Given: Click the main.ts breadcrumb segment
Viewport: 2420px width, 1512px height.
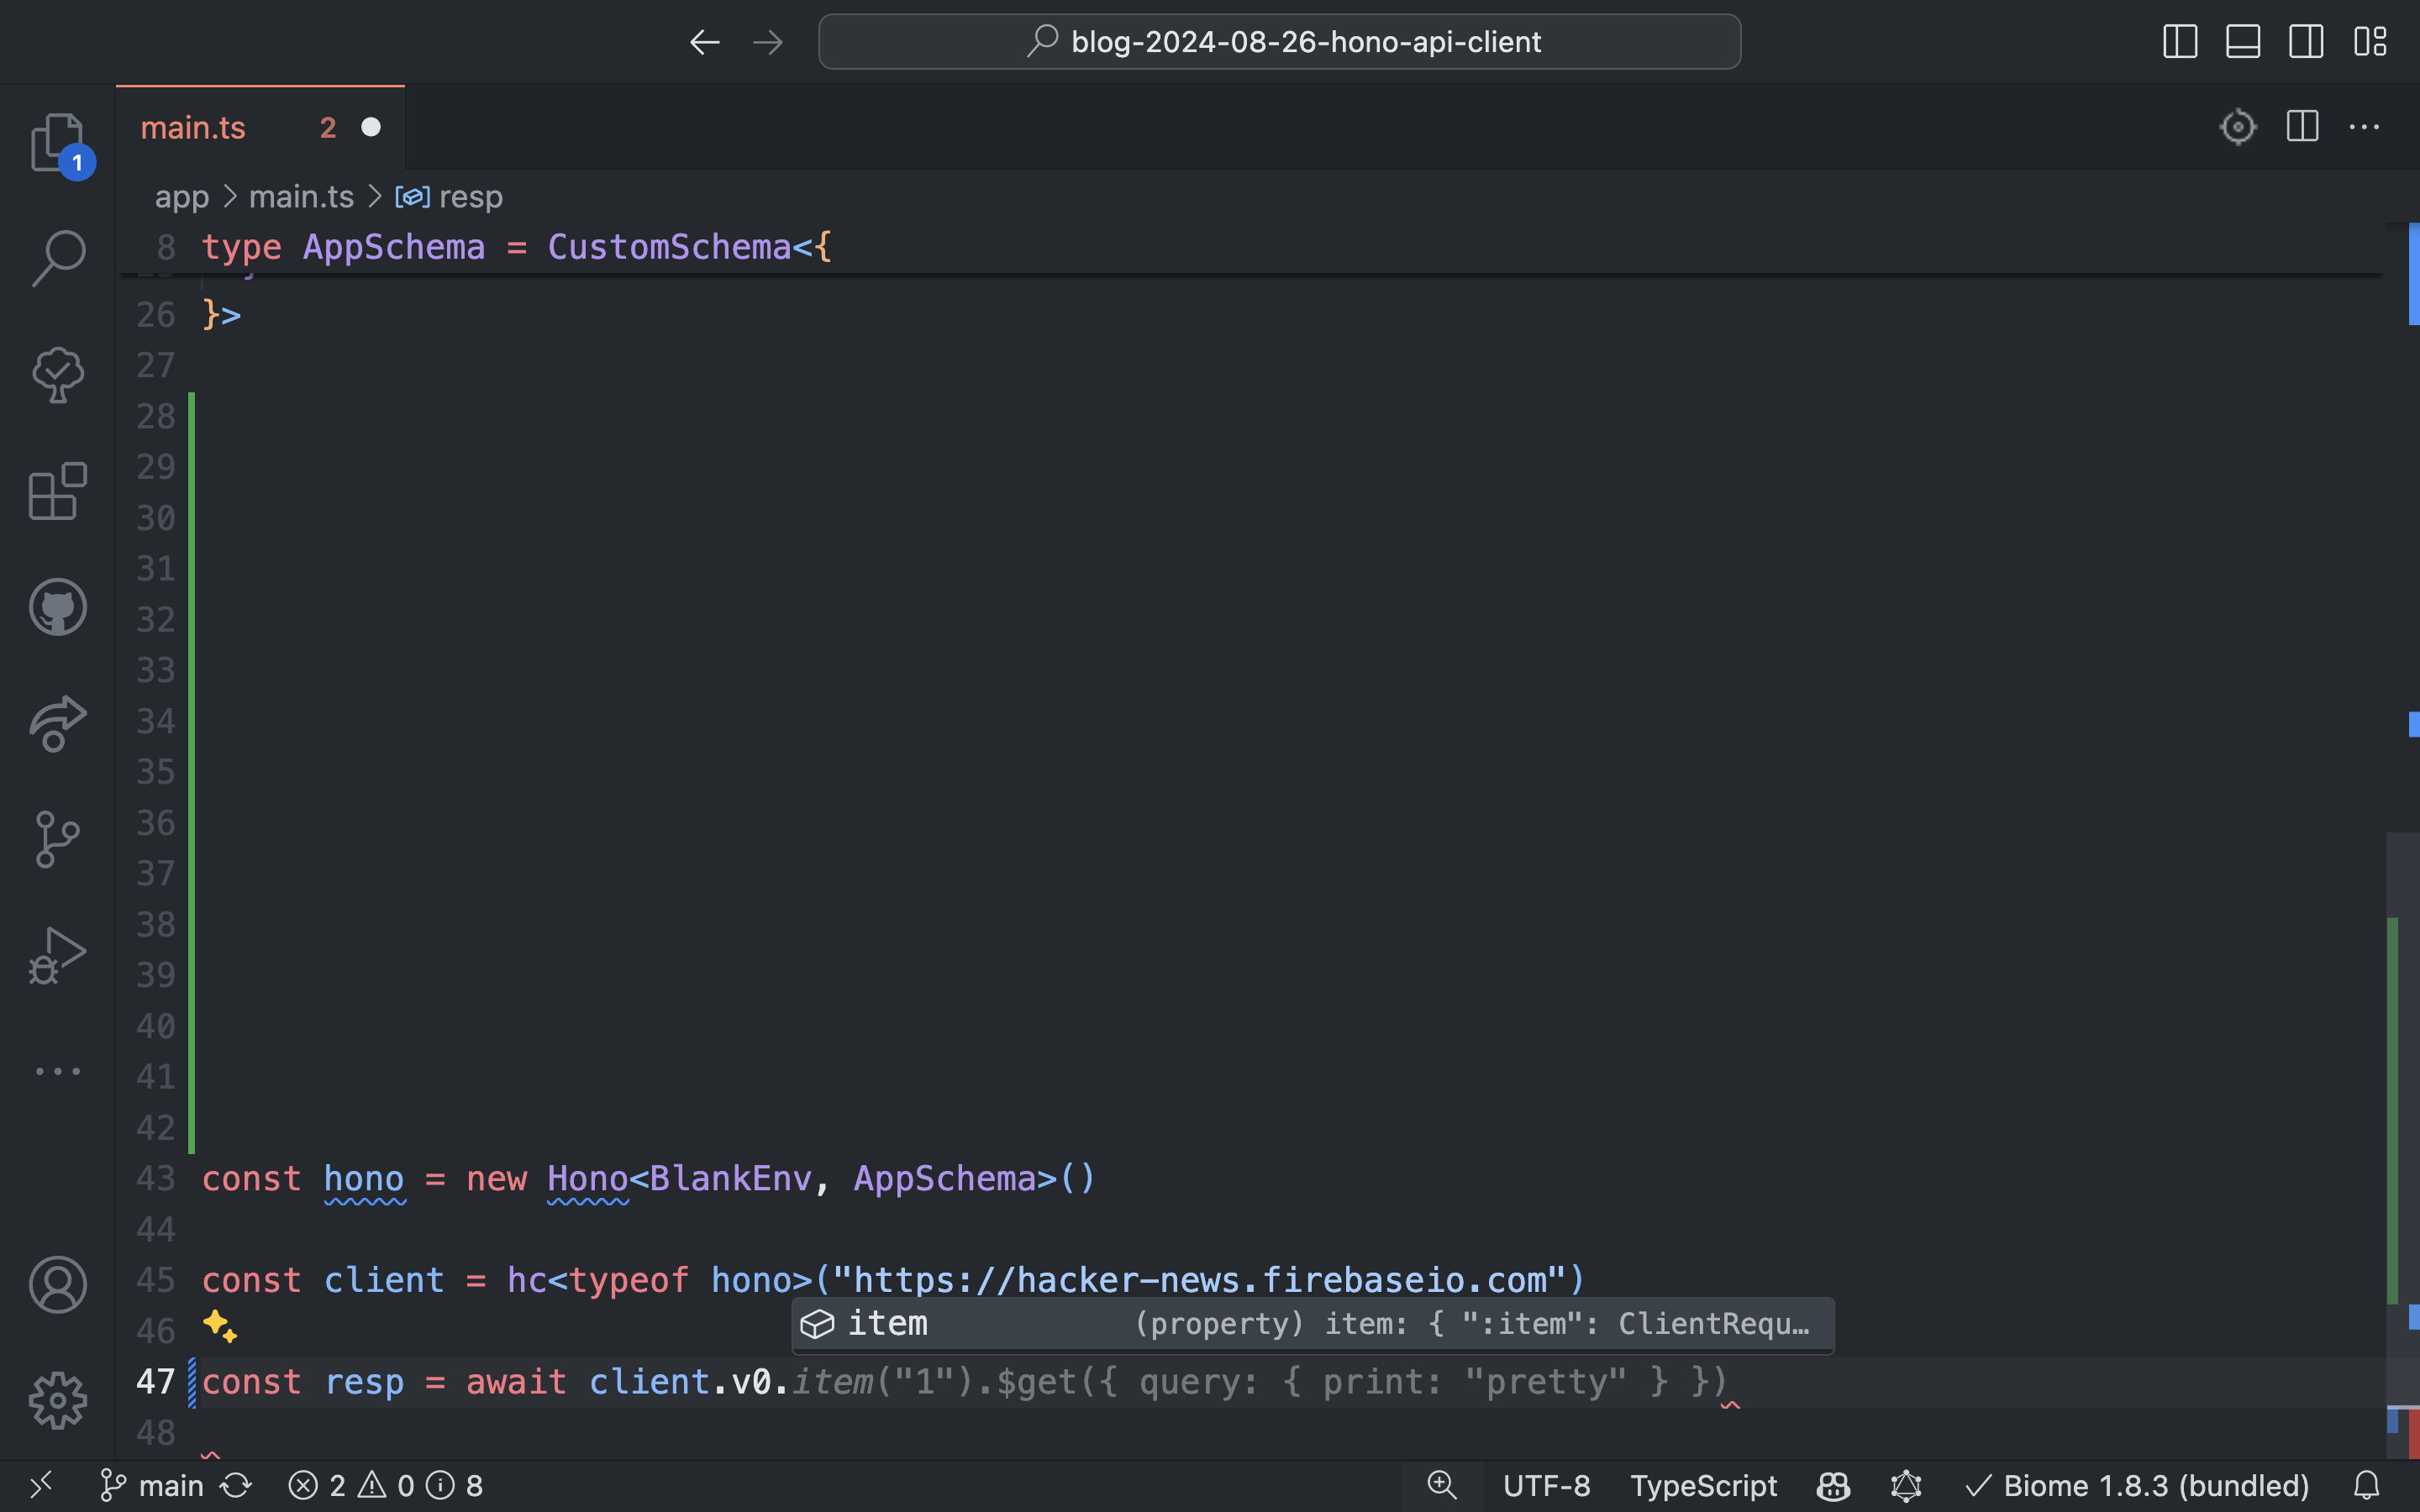Looking at the screenshot, I should click(301, 197).
